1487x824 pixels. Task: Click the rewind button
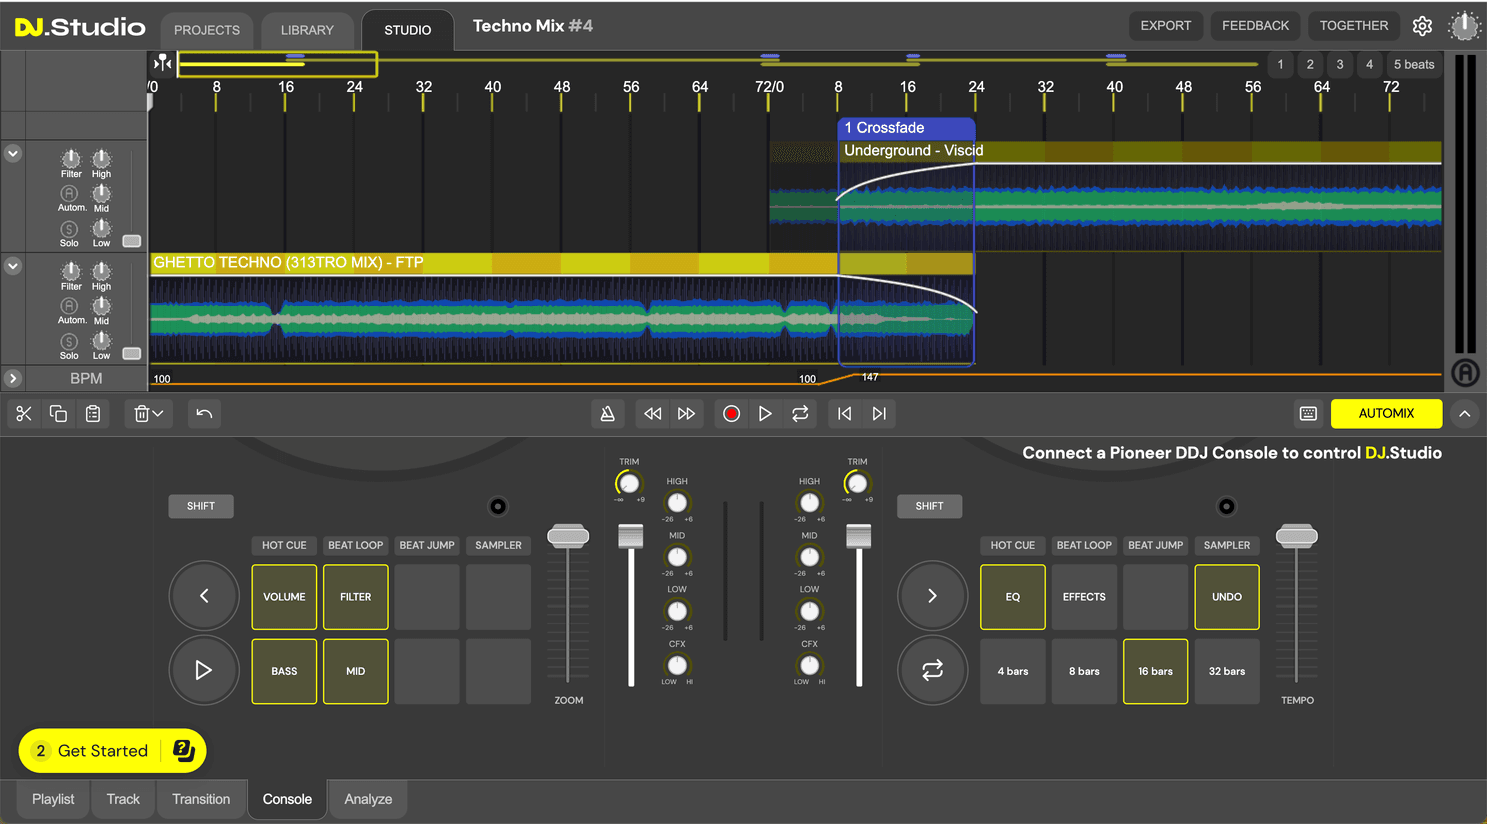click(x=652, y=414)
